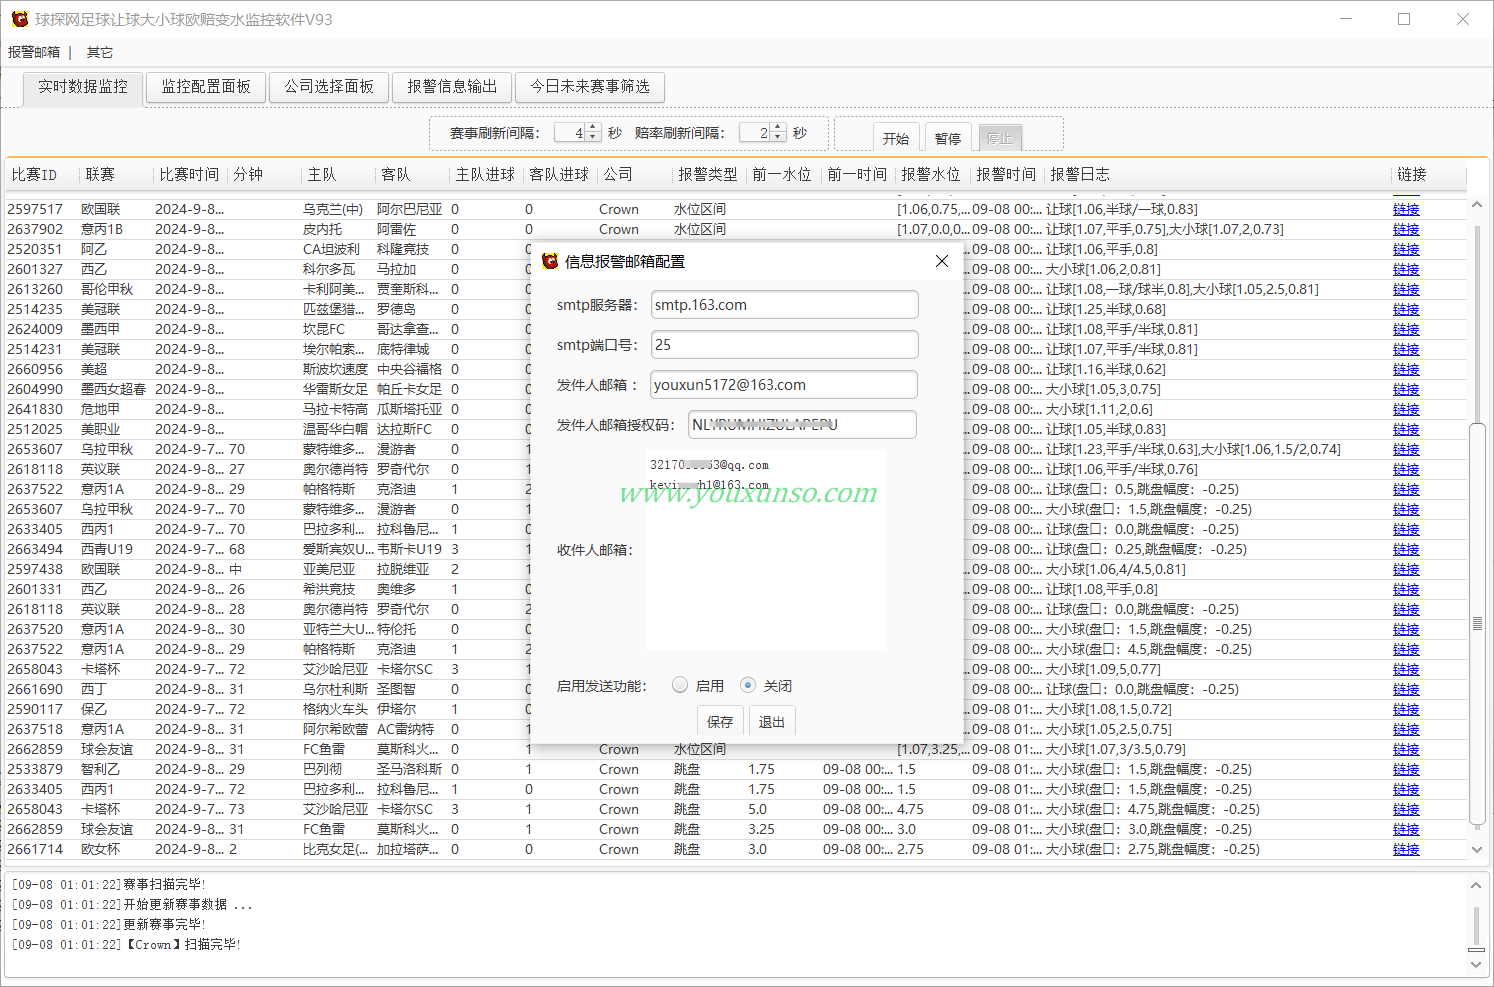1494x987 pixels.
Task: Click the data table vertical scrollbar thumb
Action: [1477, 624]
